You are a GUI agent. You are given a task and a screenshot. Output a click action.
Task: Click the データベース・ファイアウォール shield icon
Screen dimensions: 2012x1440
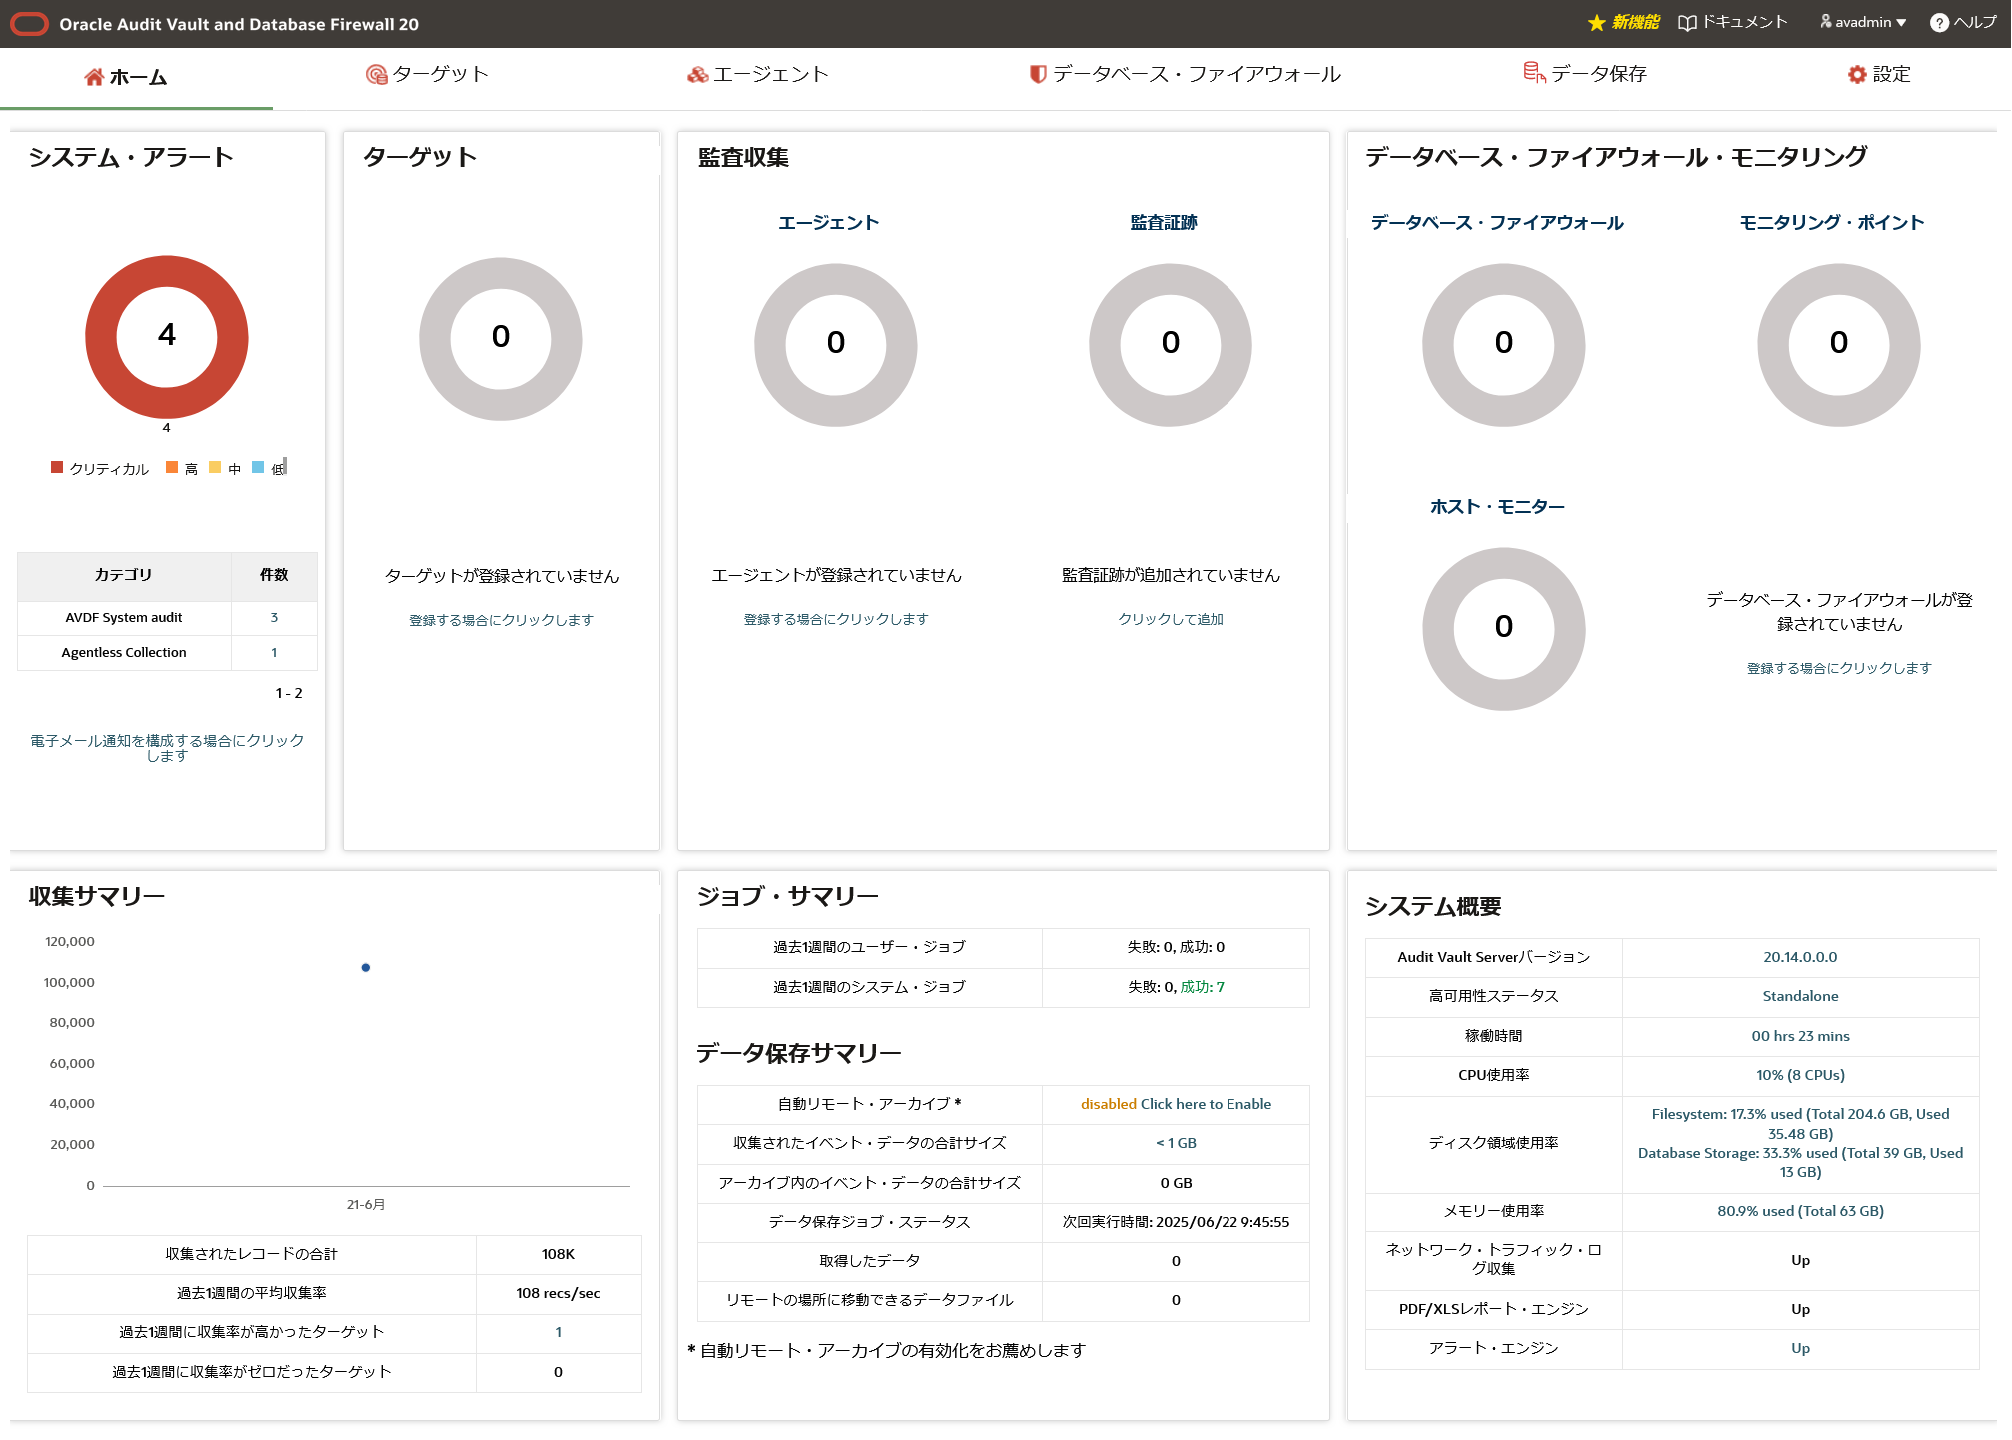tap(1038, 74)
